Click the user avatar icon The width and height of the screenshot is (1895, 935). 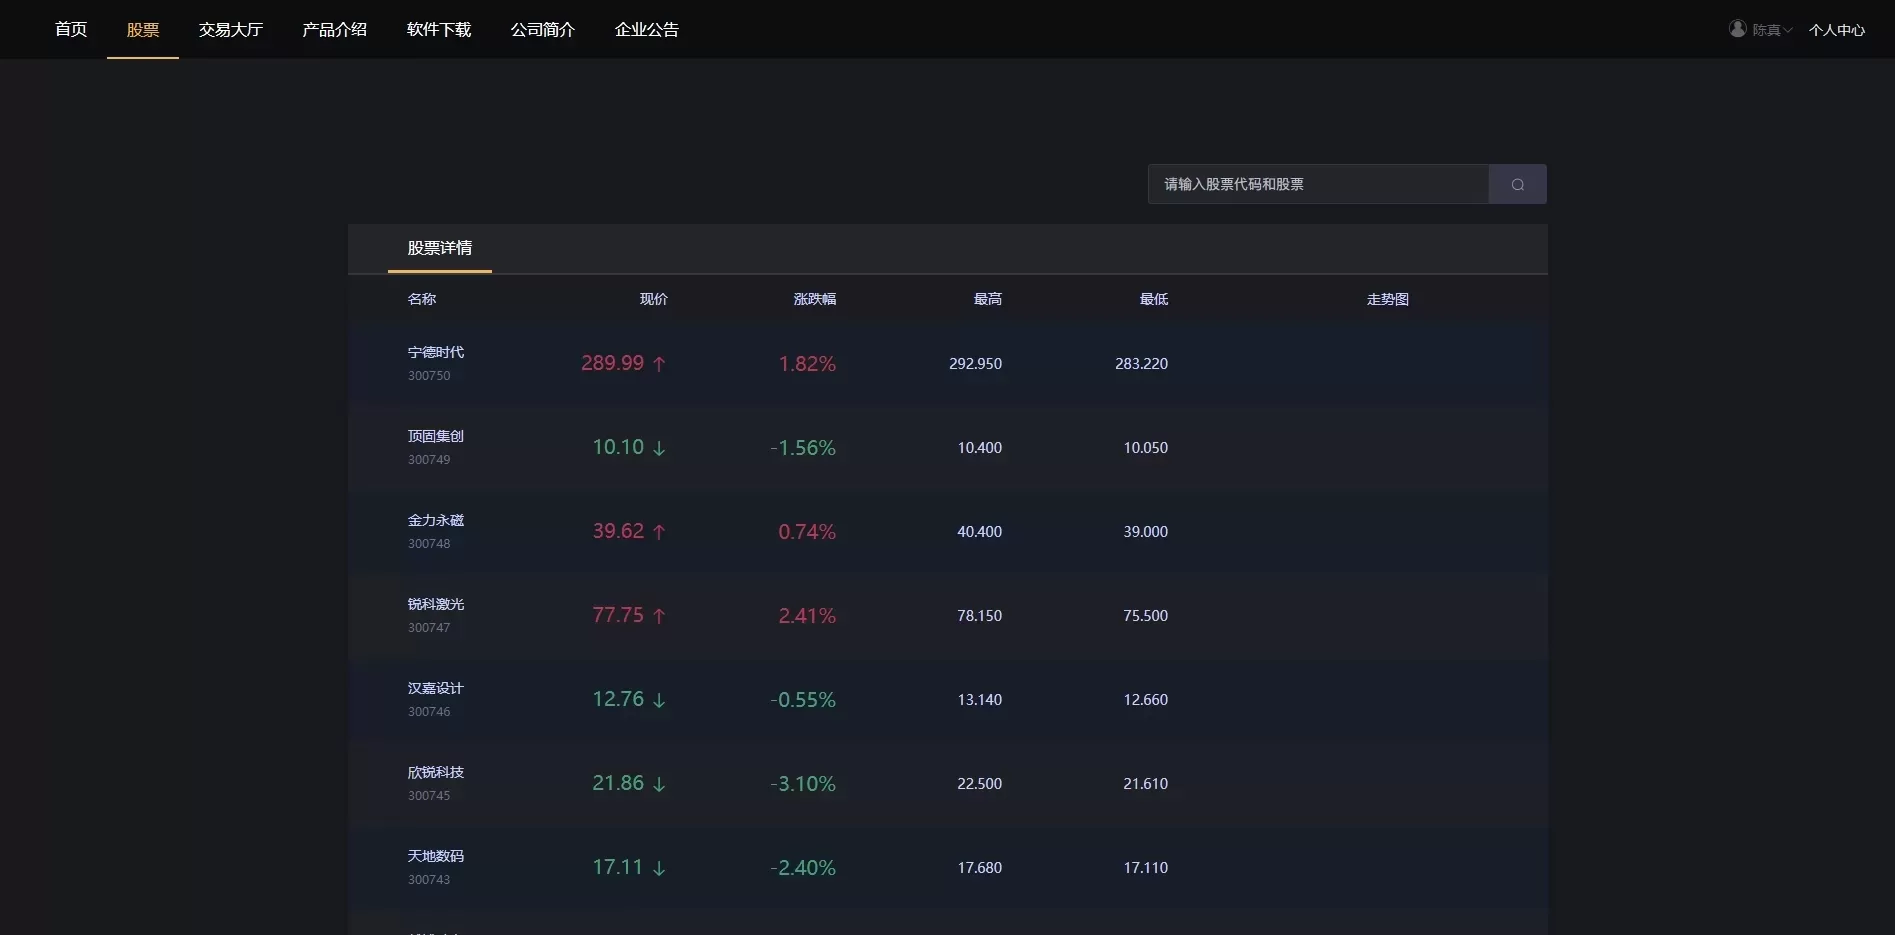(1738, 29)
